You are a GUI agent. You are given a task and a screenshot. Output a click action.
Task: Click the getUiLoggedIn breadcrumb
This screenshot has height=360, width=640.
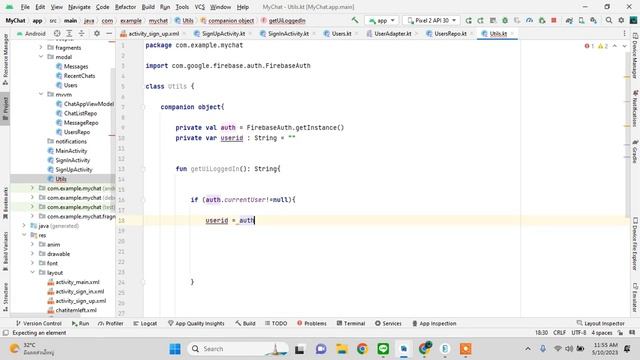283,20
